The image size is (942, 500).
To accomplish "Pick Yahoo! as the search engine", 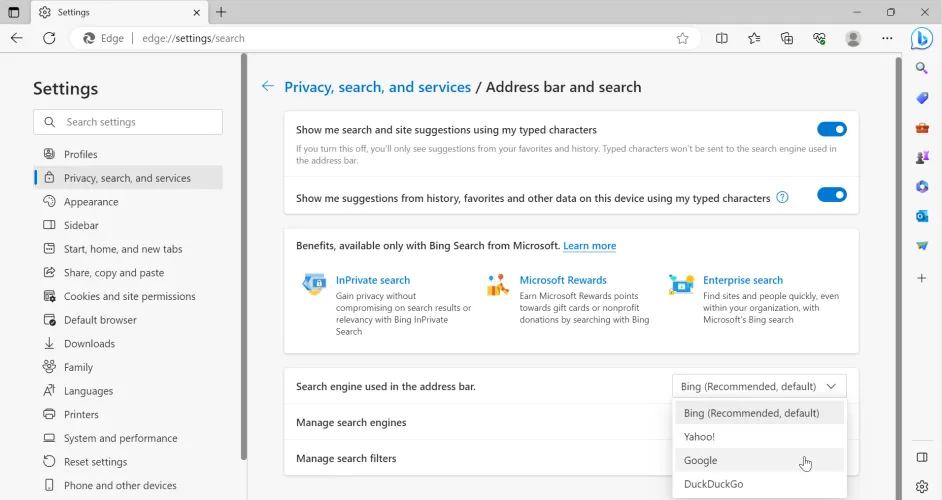I will (x=699, y=437).
